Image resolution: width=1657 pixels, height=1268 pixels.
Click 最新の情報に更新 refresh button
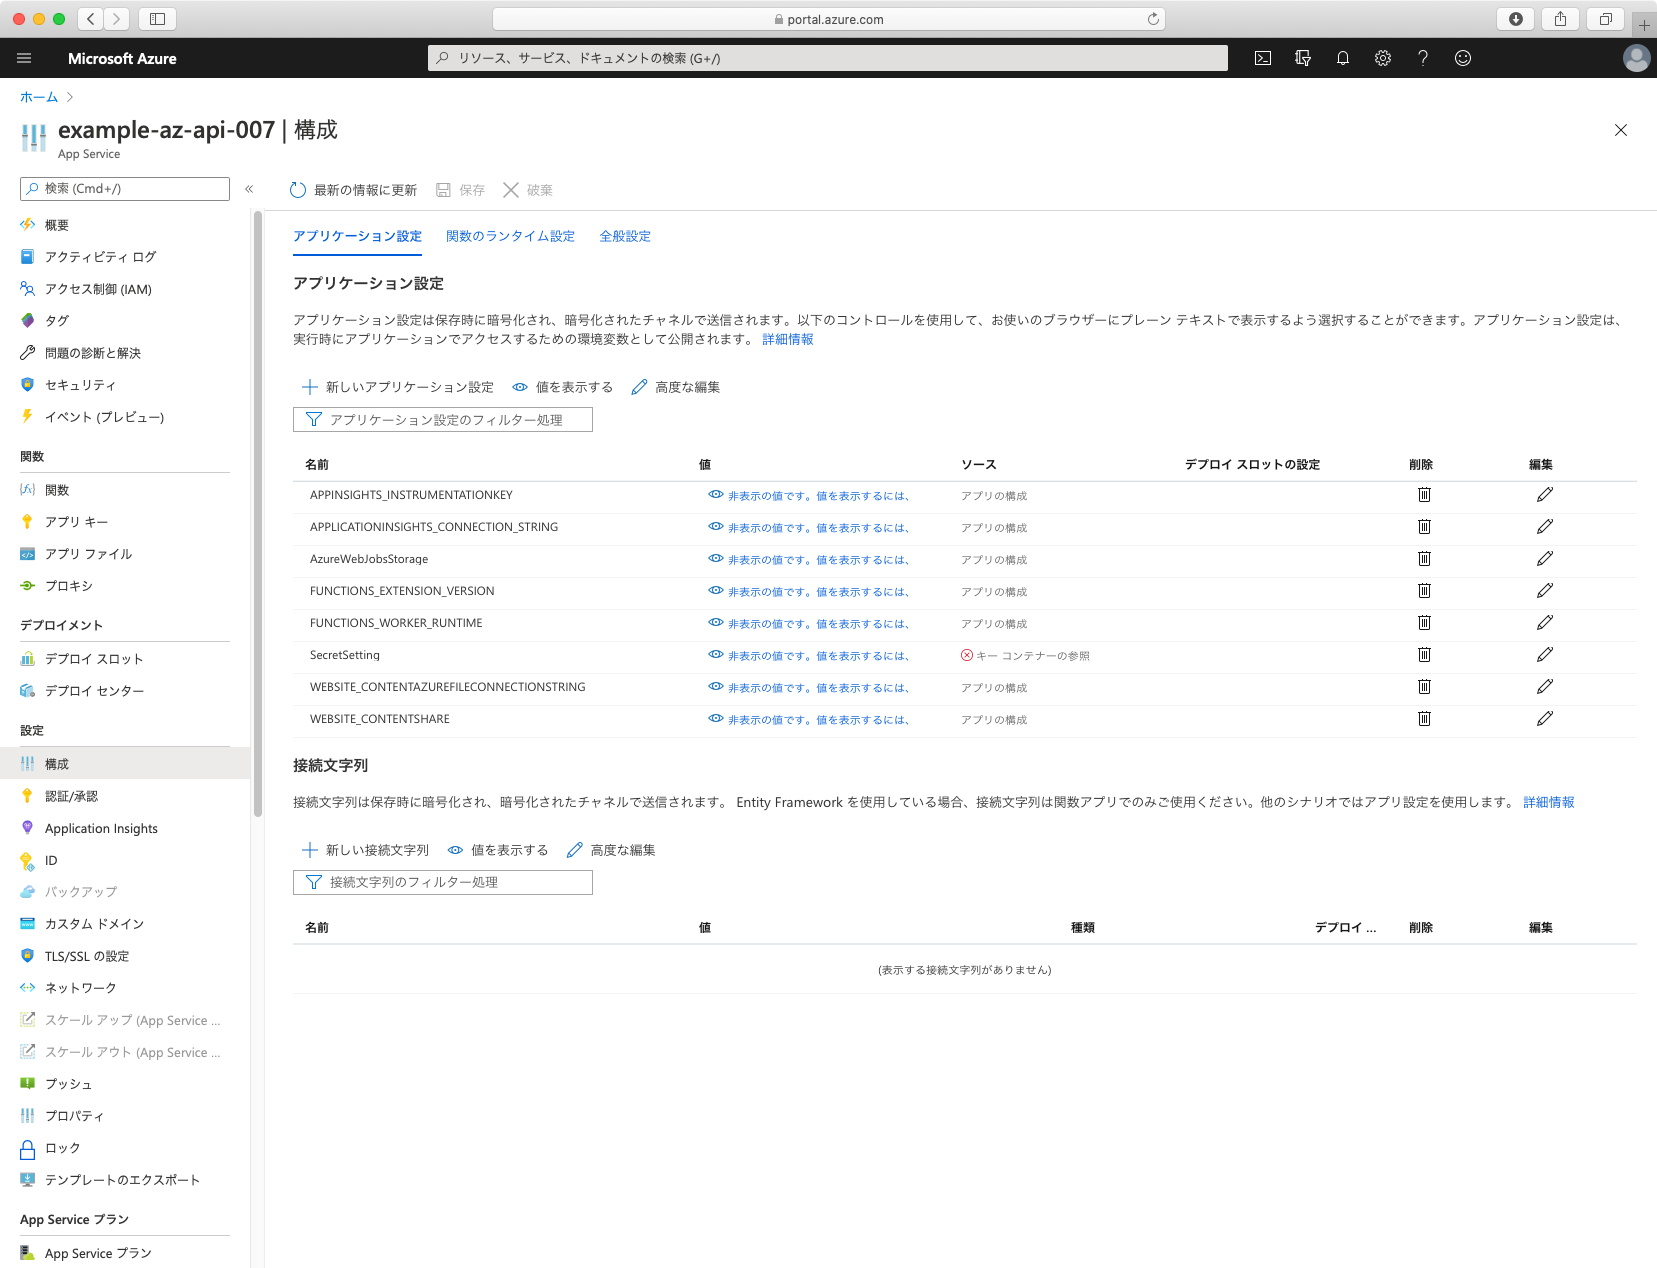coord(353,190)
